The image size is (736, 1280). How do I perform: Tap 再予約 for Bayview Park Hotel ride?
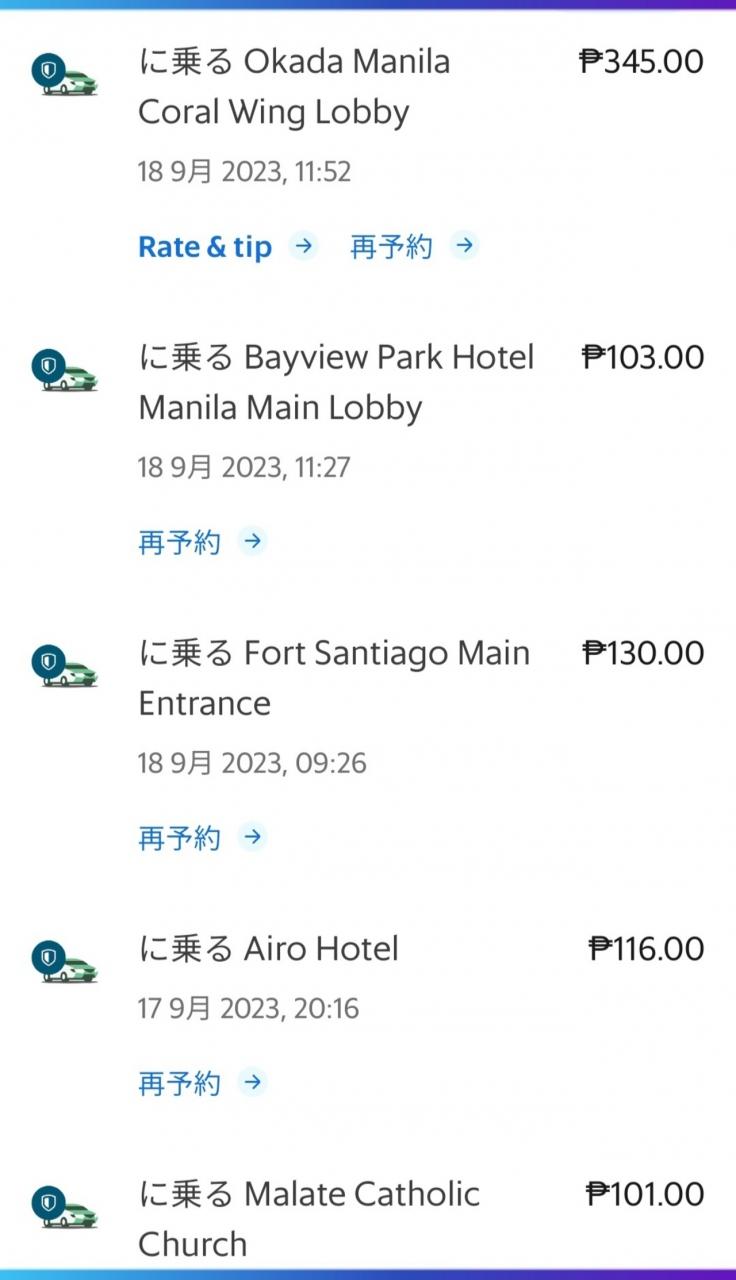click(x=179, y=542)
